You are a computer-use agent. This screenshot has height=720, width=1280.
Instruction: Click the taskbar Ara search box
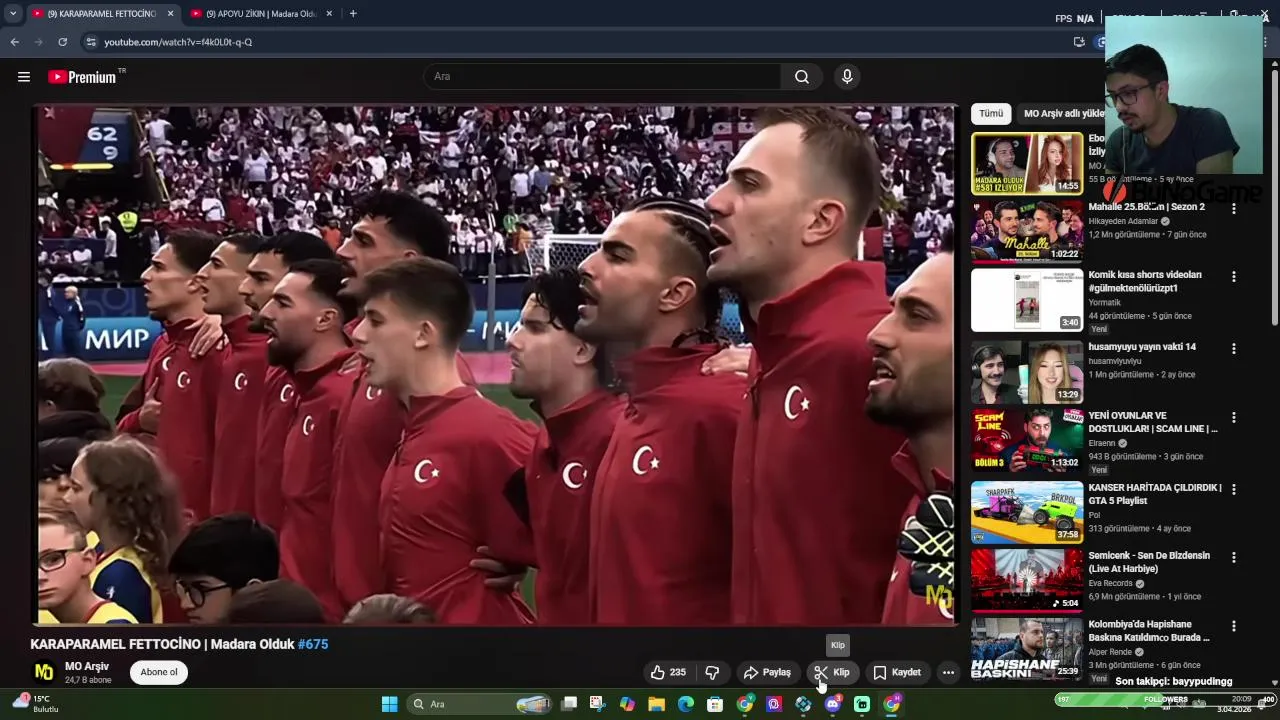tap(481, 704)
